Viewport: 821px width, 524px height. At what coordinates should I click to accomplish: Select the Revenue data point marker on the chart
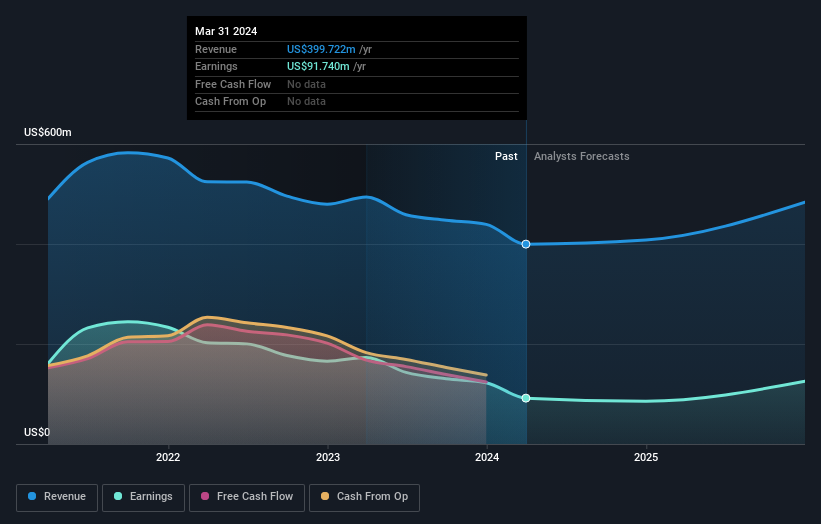[x=526, y=244]
